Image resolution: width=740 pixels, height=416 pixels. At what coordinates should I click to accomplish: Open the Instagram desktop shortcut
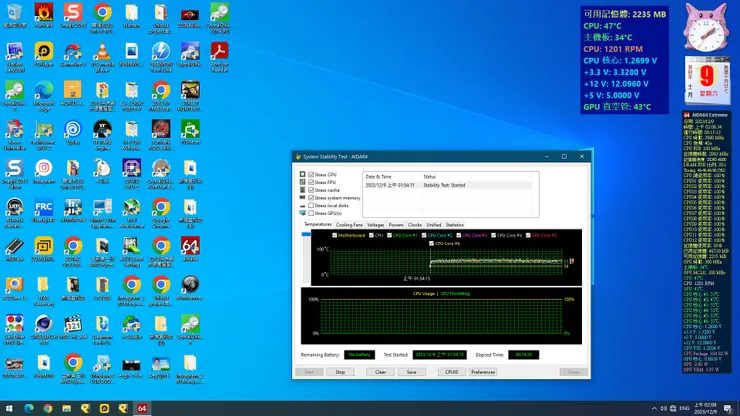coord(44,169)
